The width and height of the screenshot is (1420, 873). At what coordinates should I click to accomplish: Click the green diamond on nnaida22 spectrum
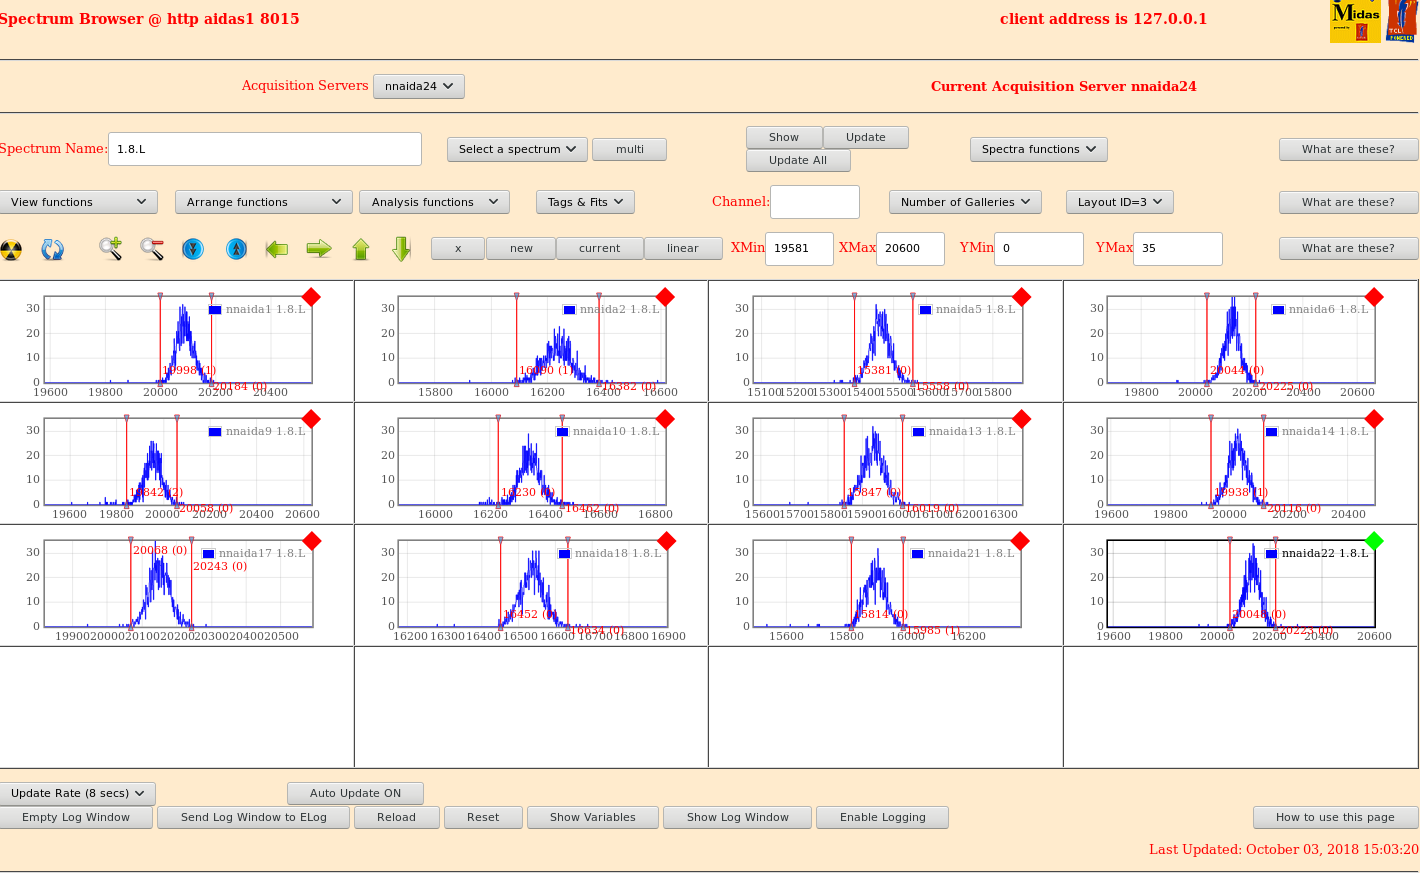click(1374, 540)
